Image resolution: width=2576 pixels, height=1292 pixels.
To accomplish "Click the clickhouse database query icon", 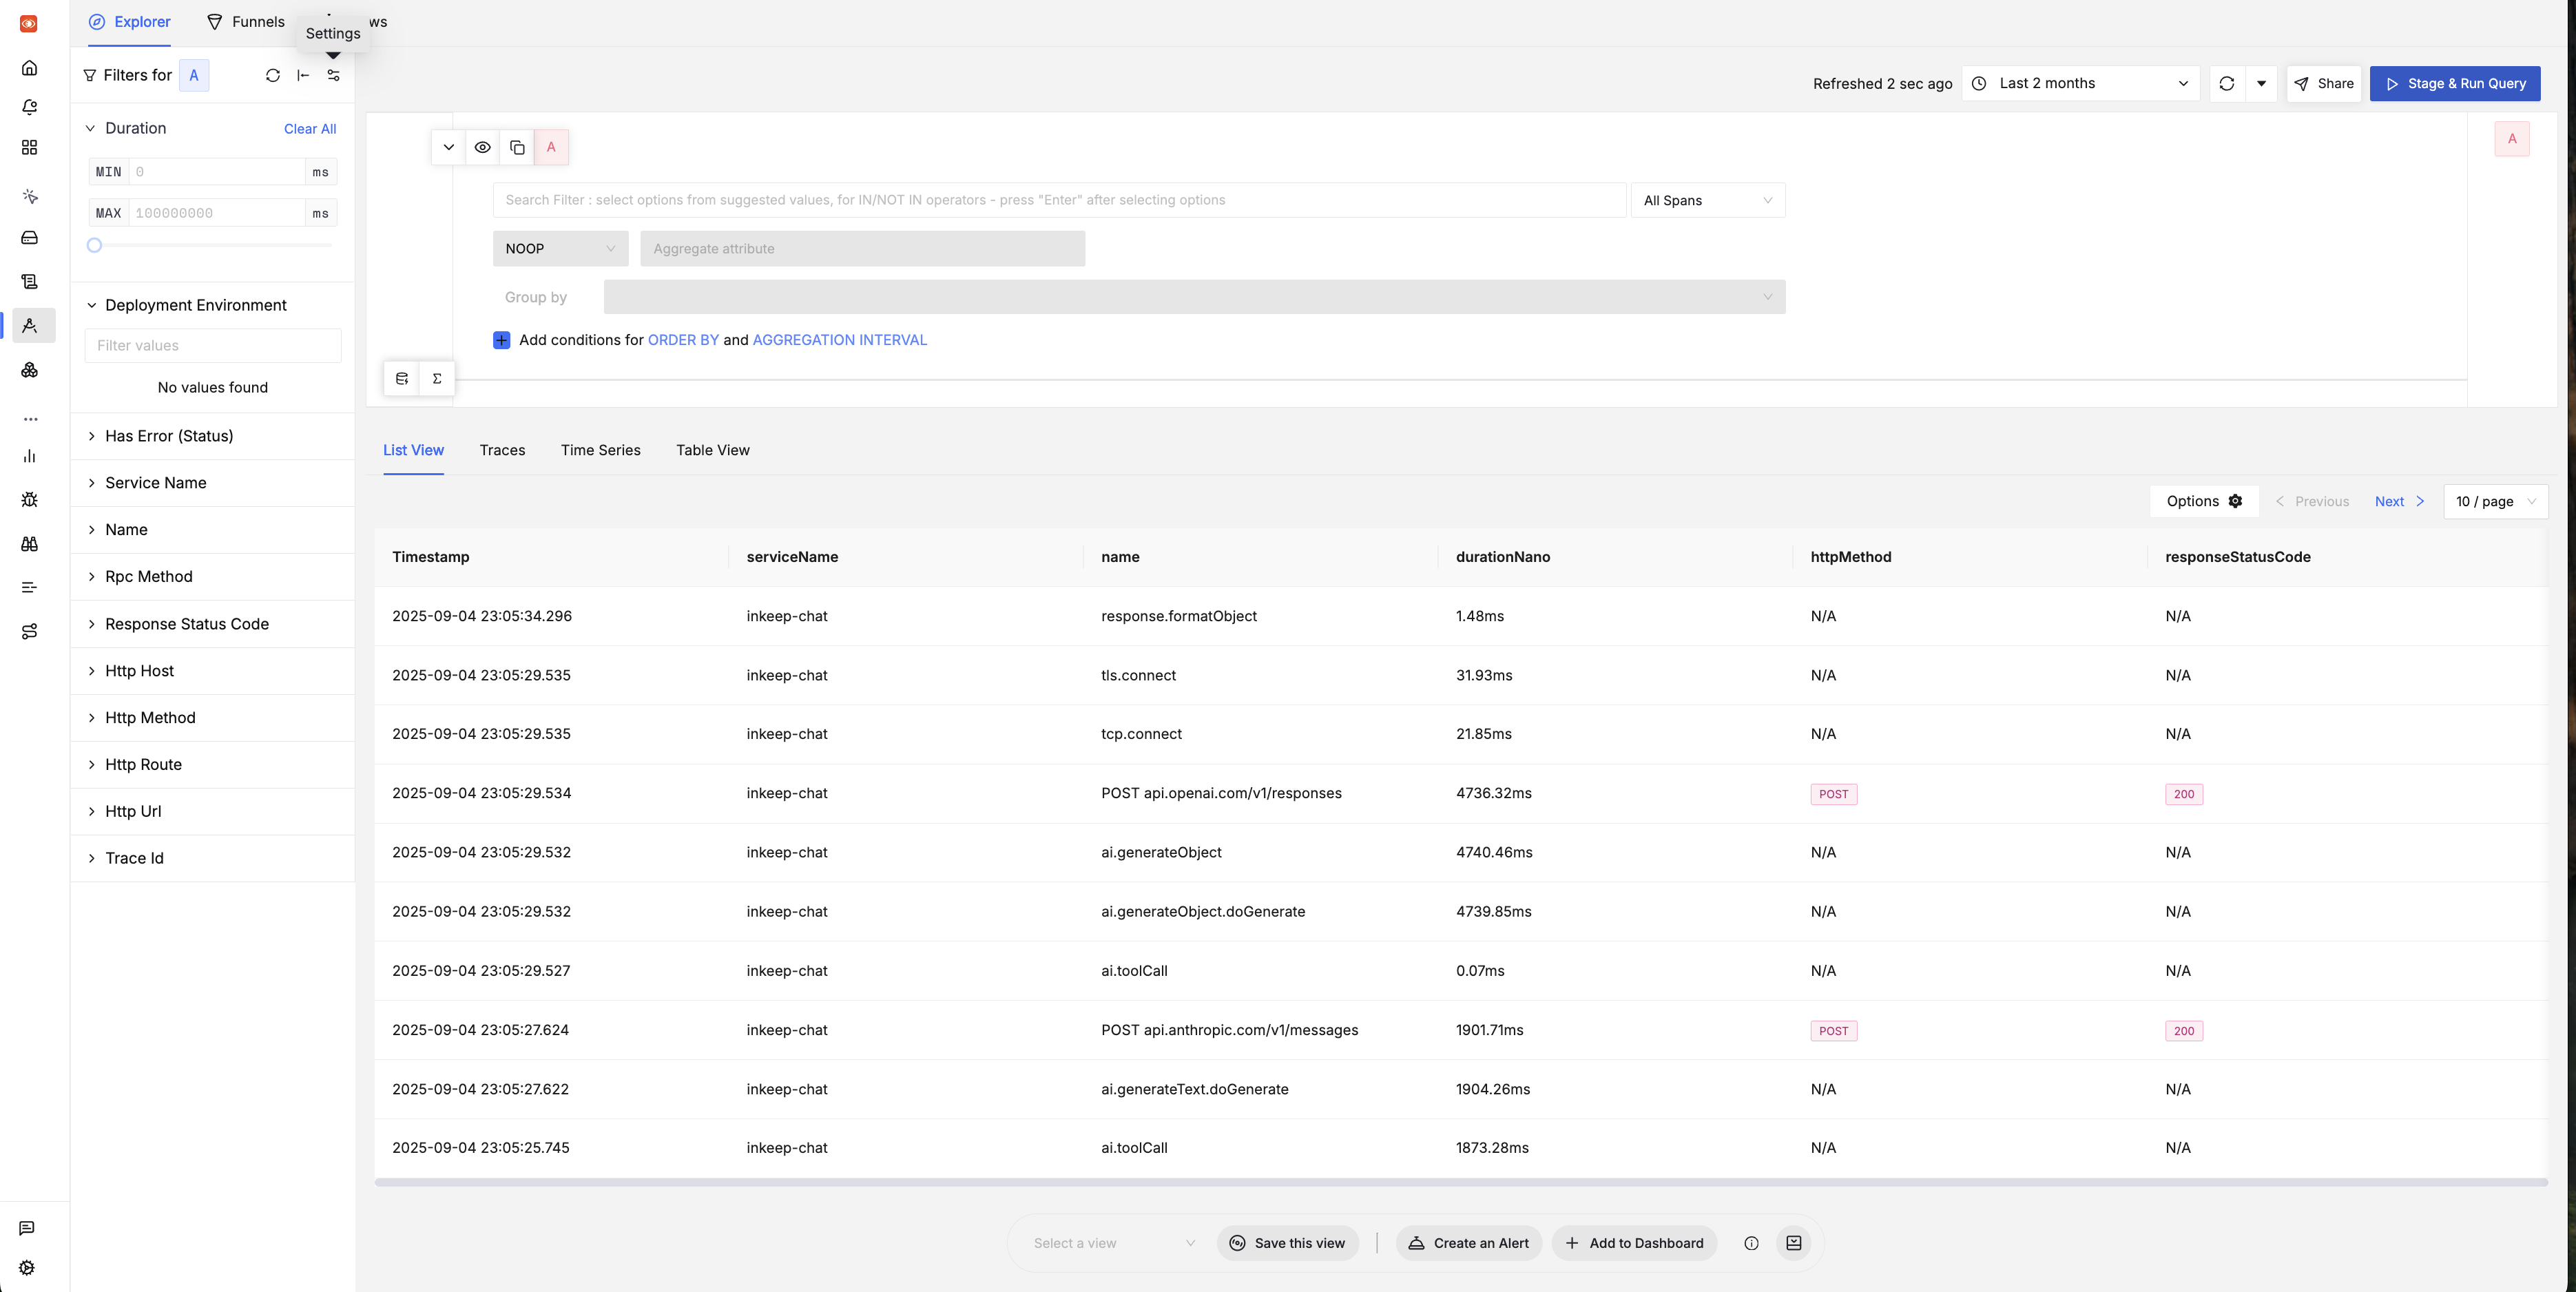I will (x=401, y=378).
